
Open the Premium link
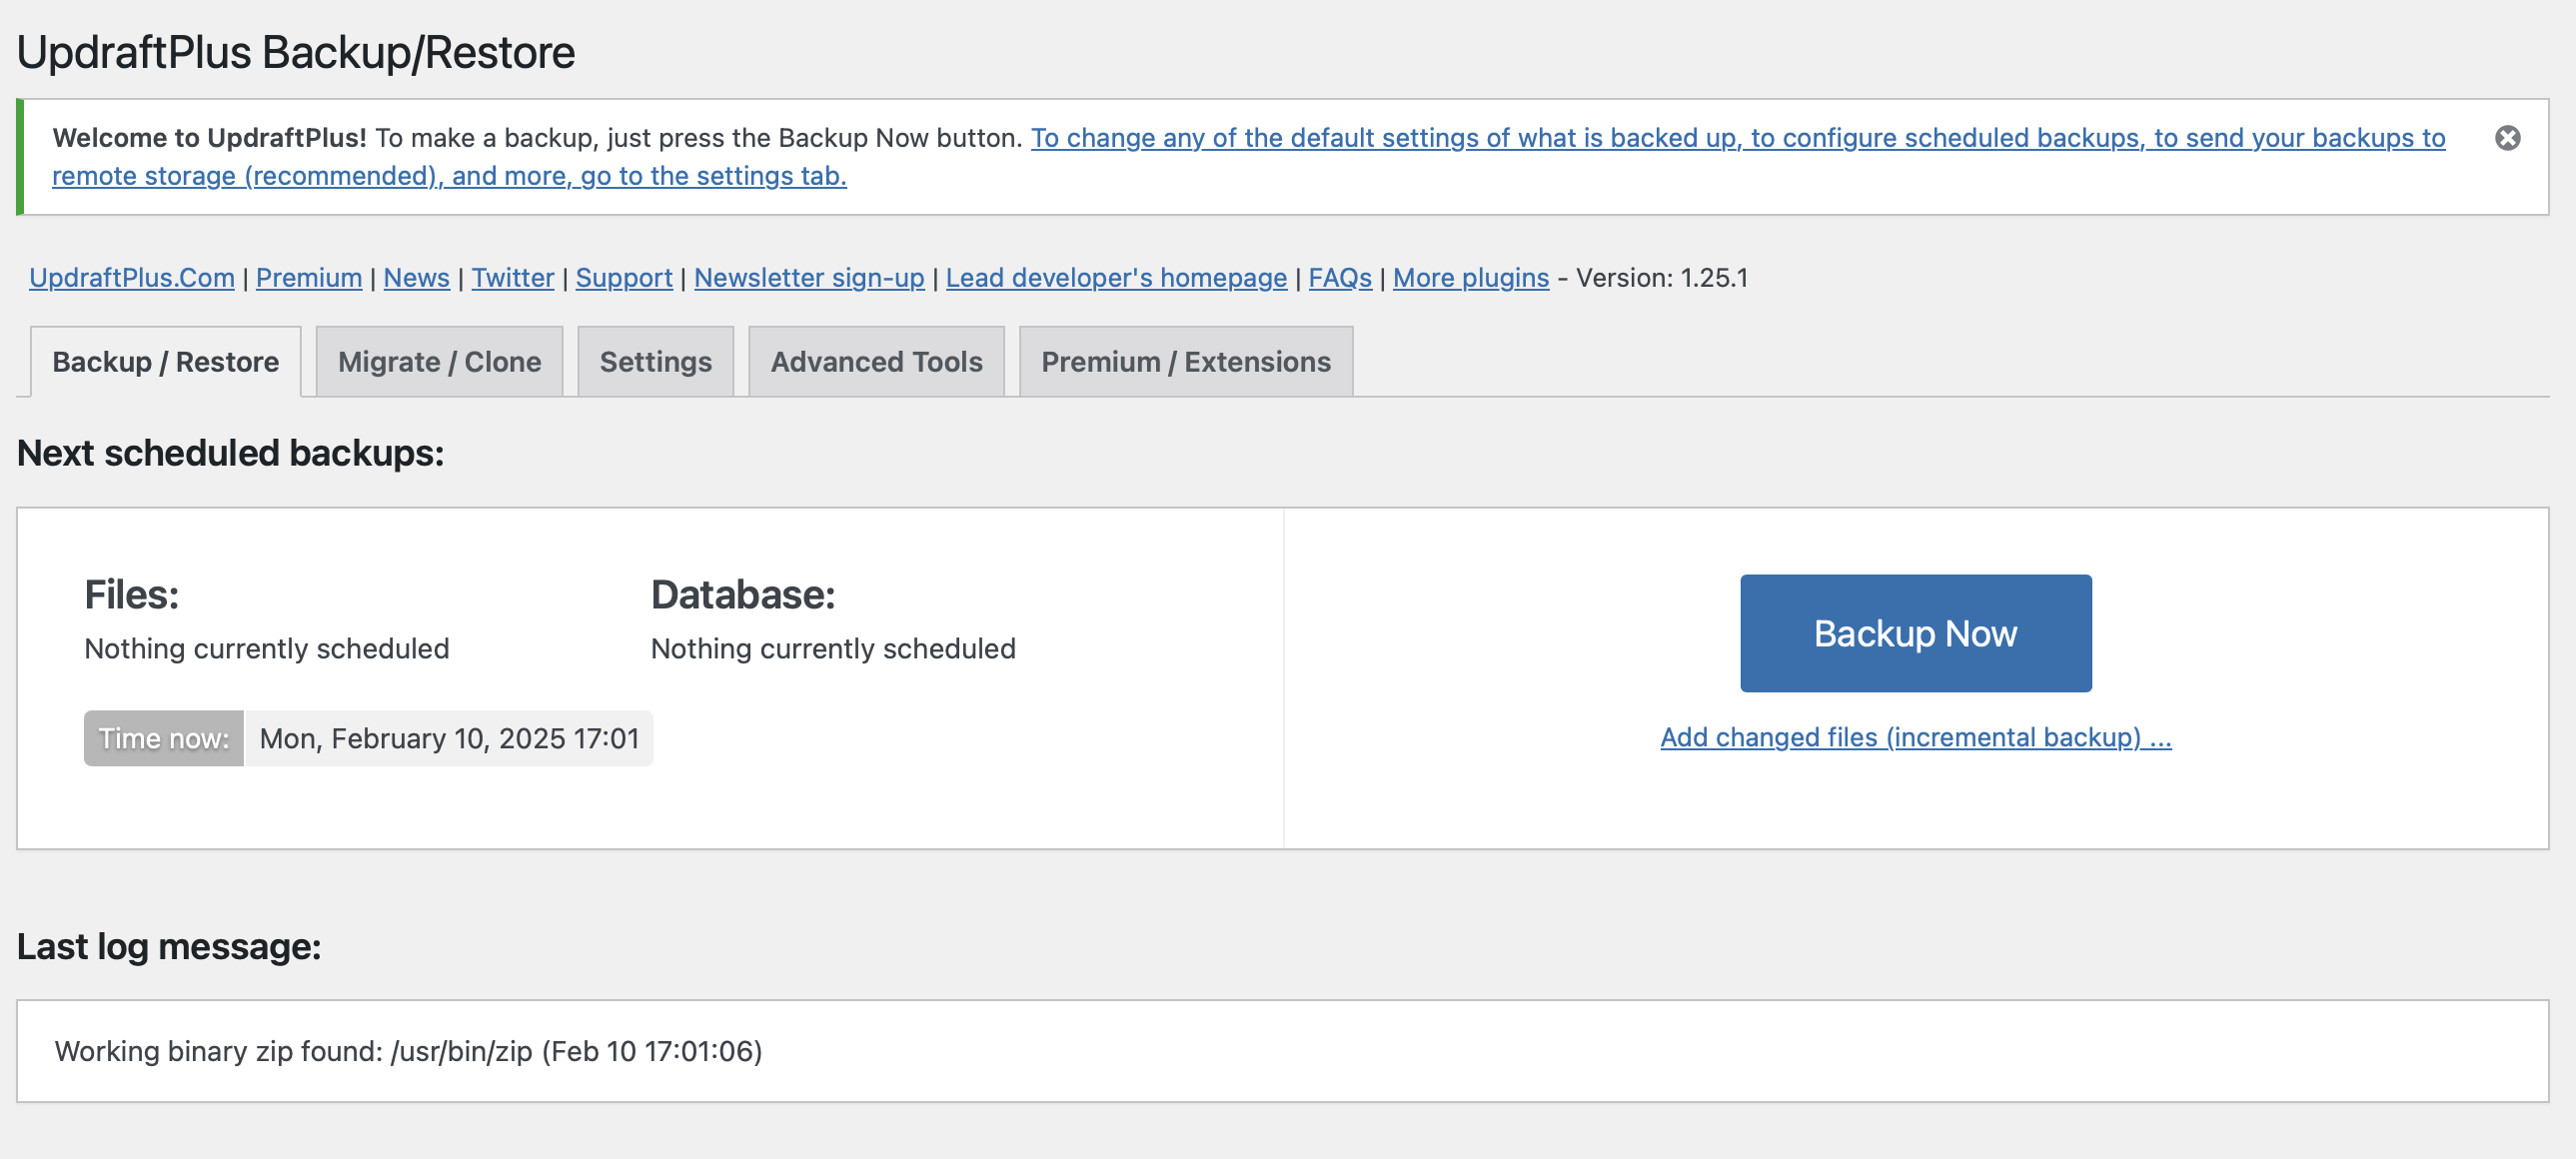tap(308, 278)
